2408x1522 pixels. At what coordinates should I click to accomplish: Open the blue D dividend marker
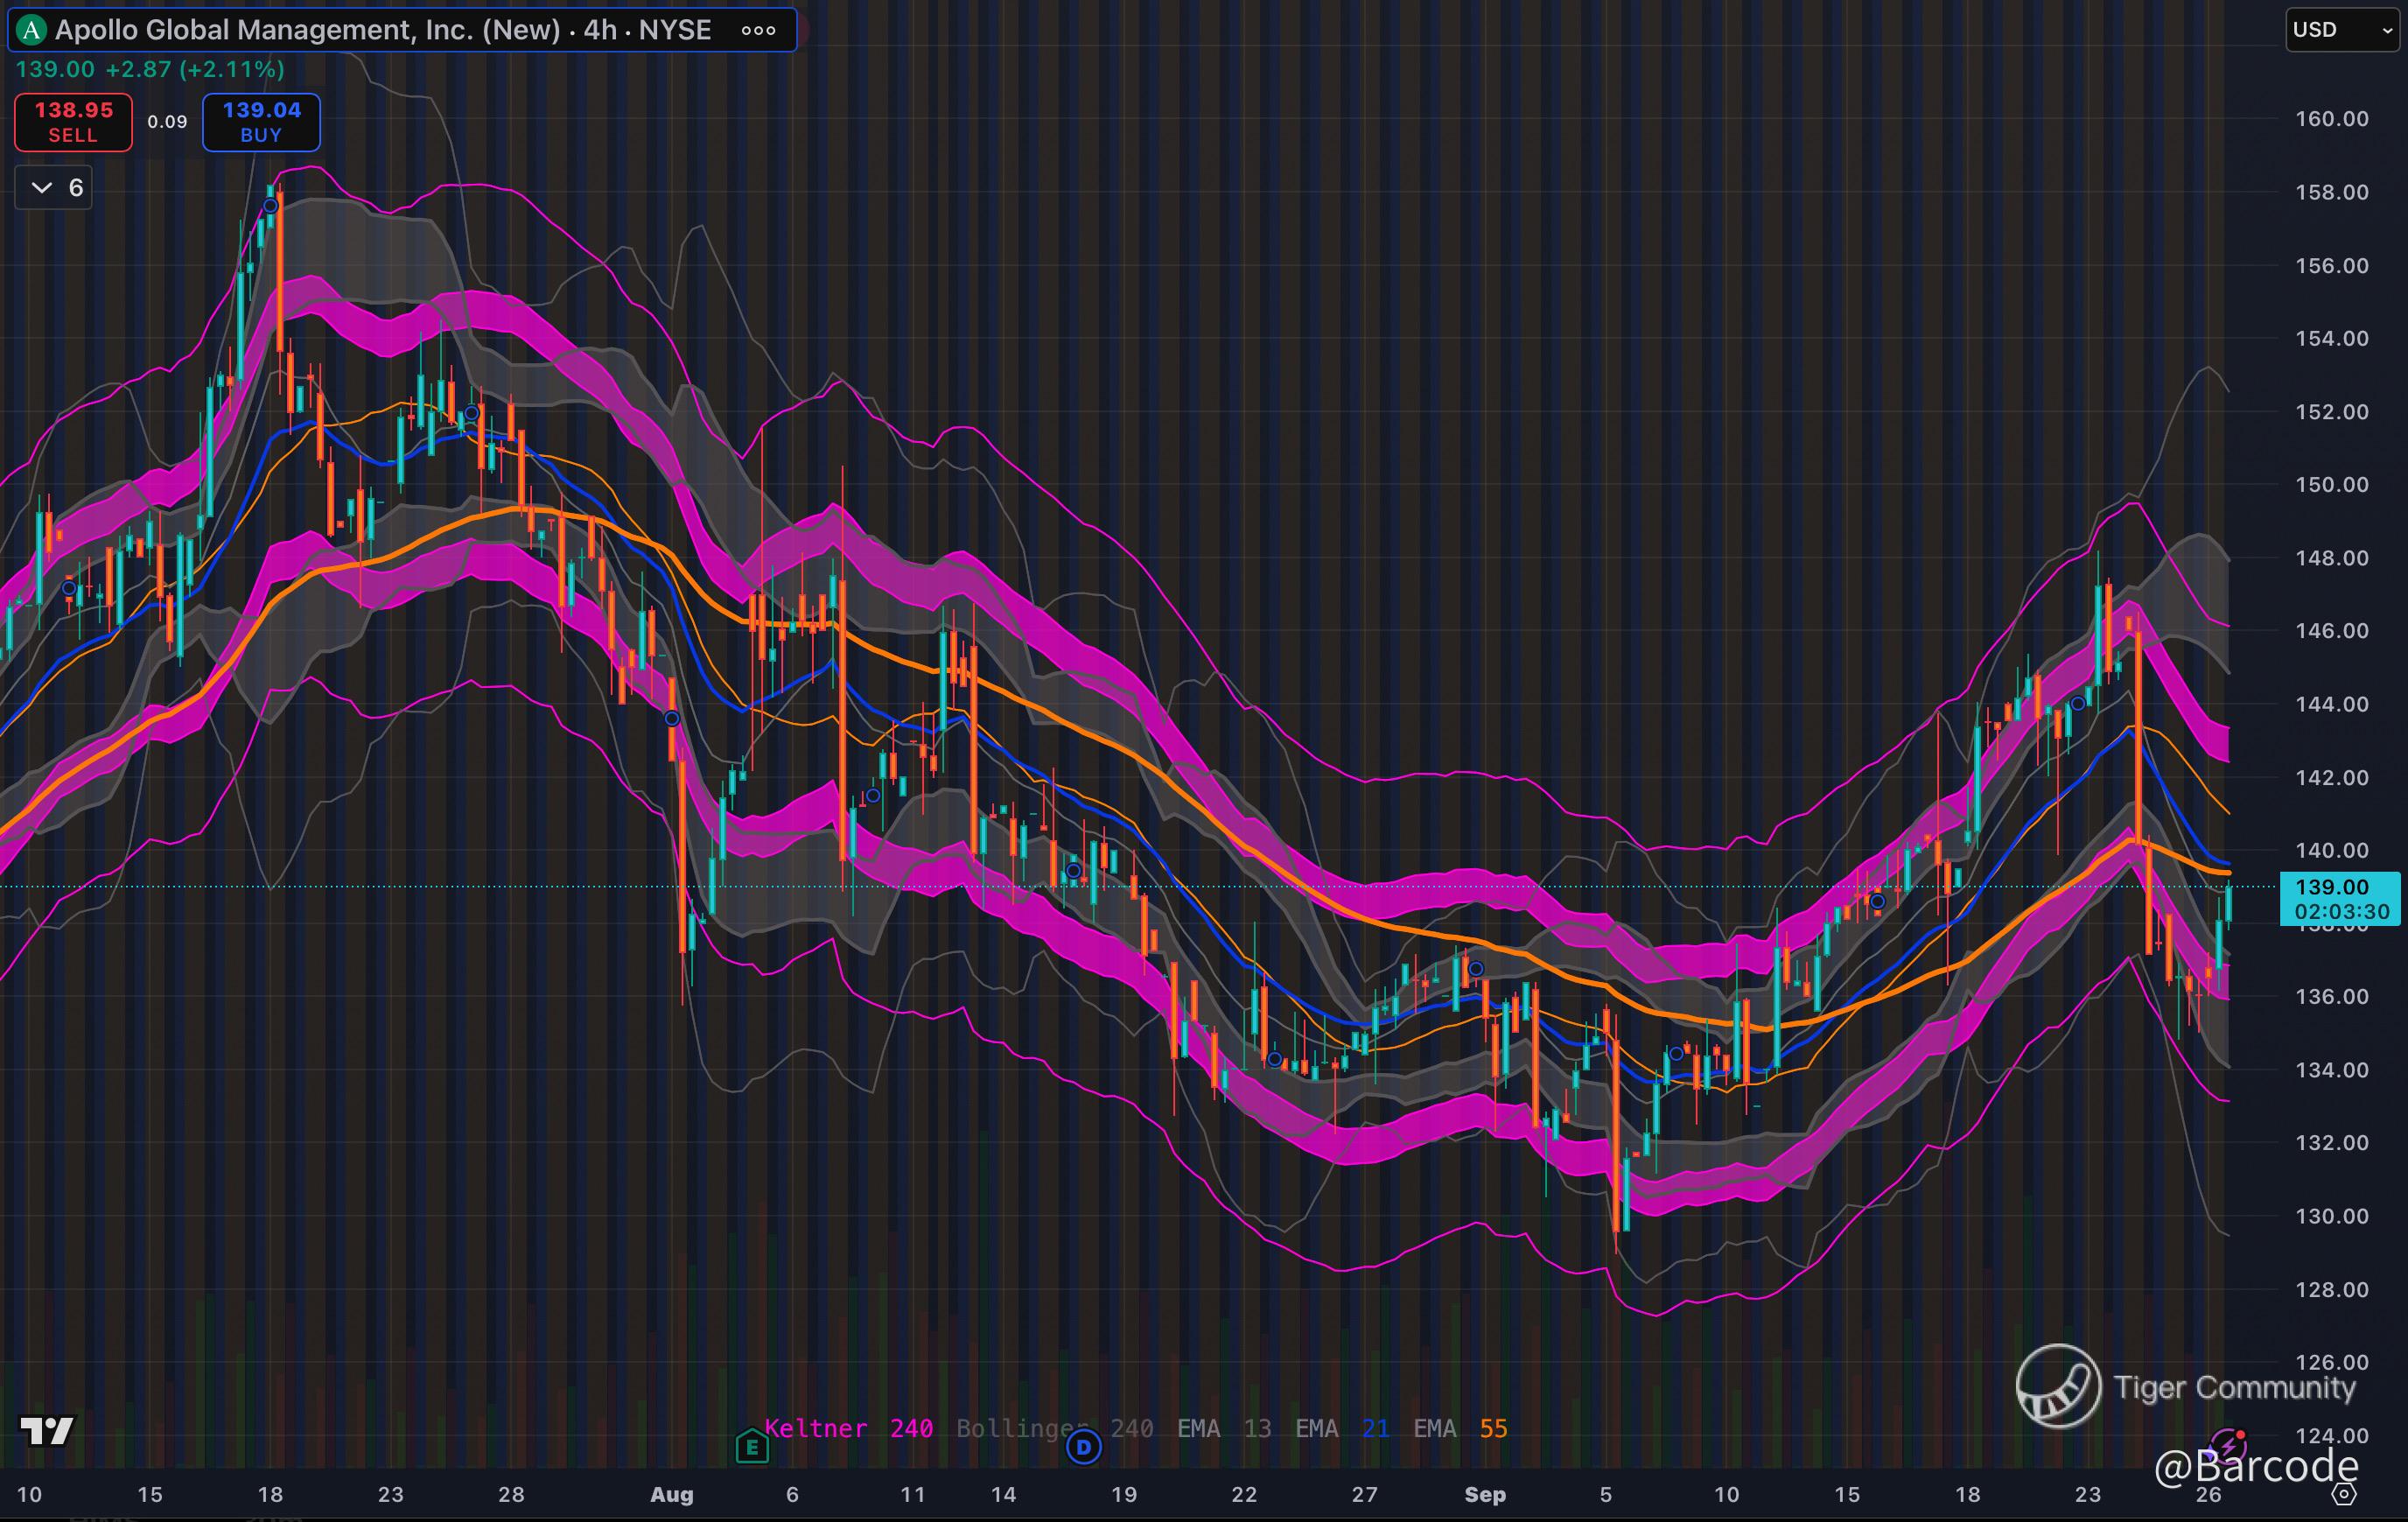pos(1083,1446)
